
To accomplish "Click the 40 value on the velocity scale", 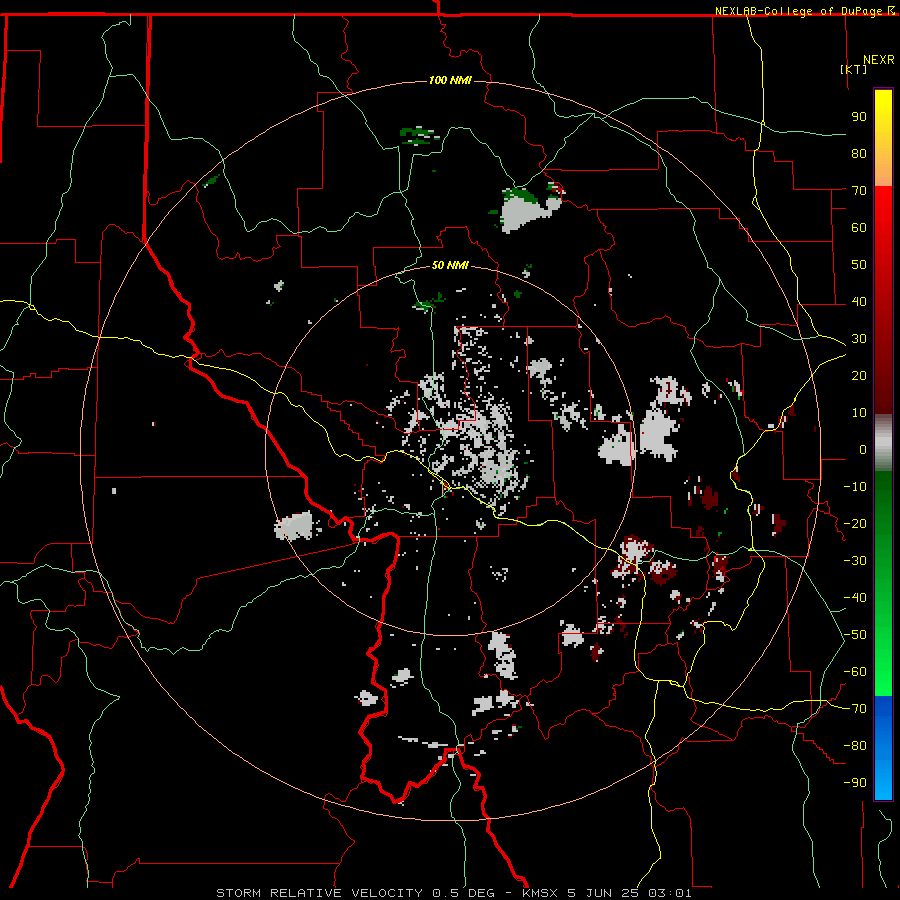I will [x=859, y=301].
